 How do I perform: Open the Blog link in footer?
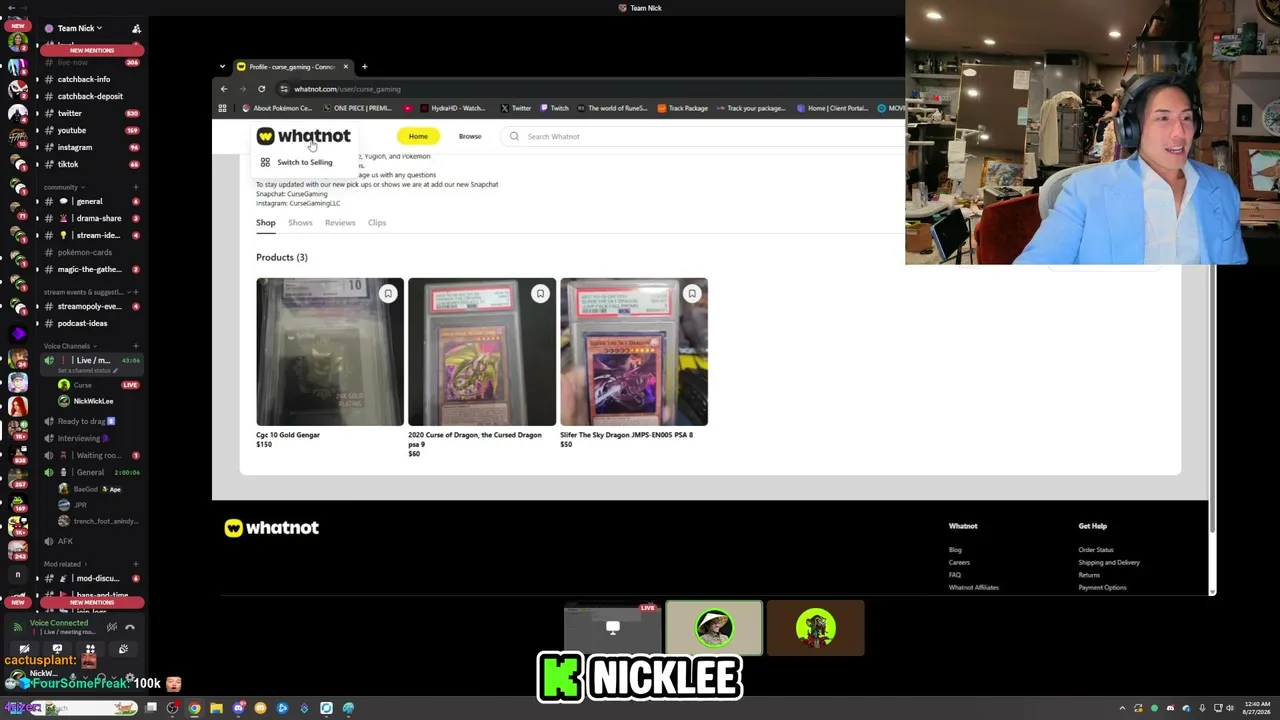pos(955,550)
